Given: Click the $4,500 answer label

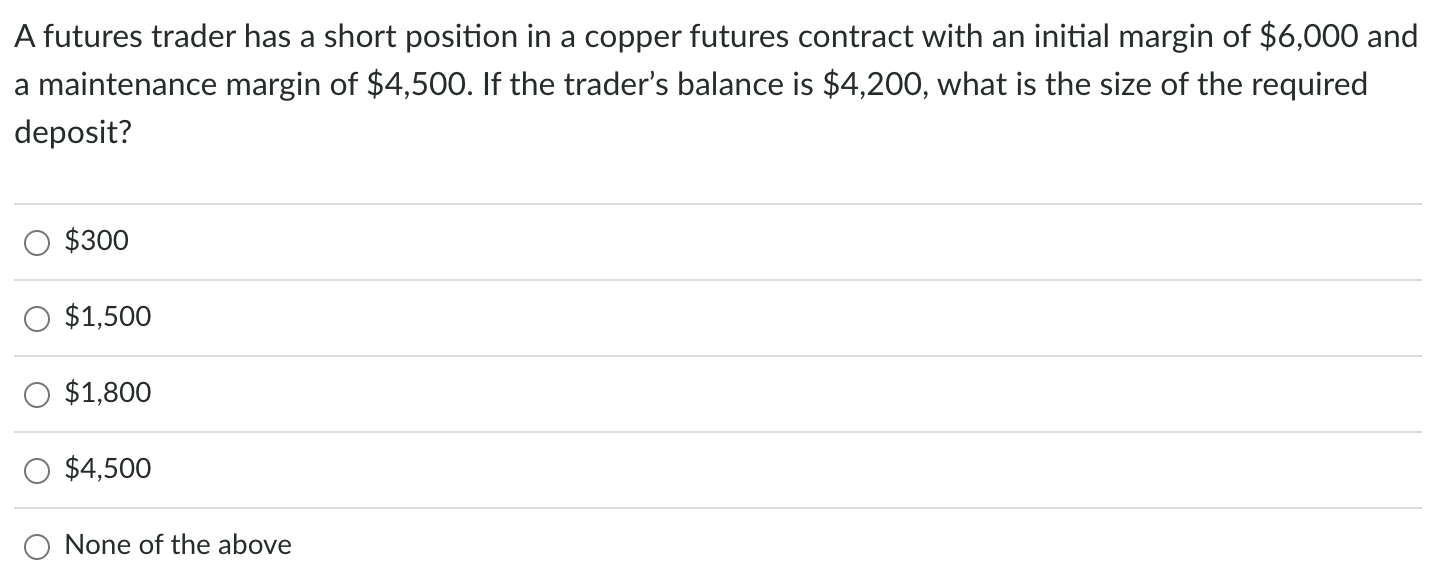Looking at the screenshot, I should click(x=107, y=469).
